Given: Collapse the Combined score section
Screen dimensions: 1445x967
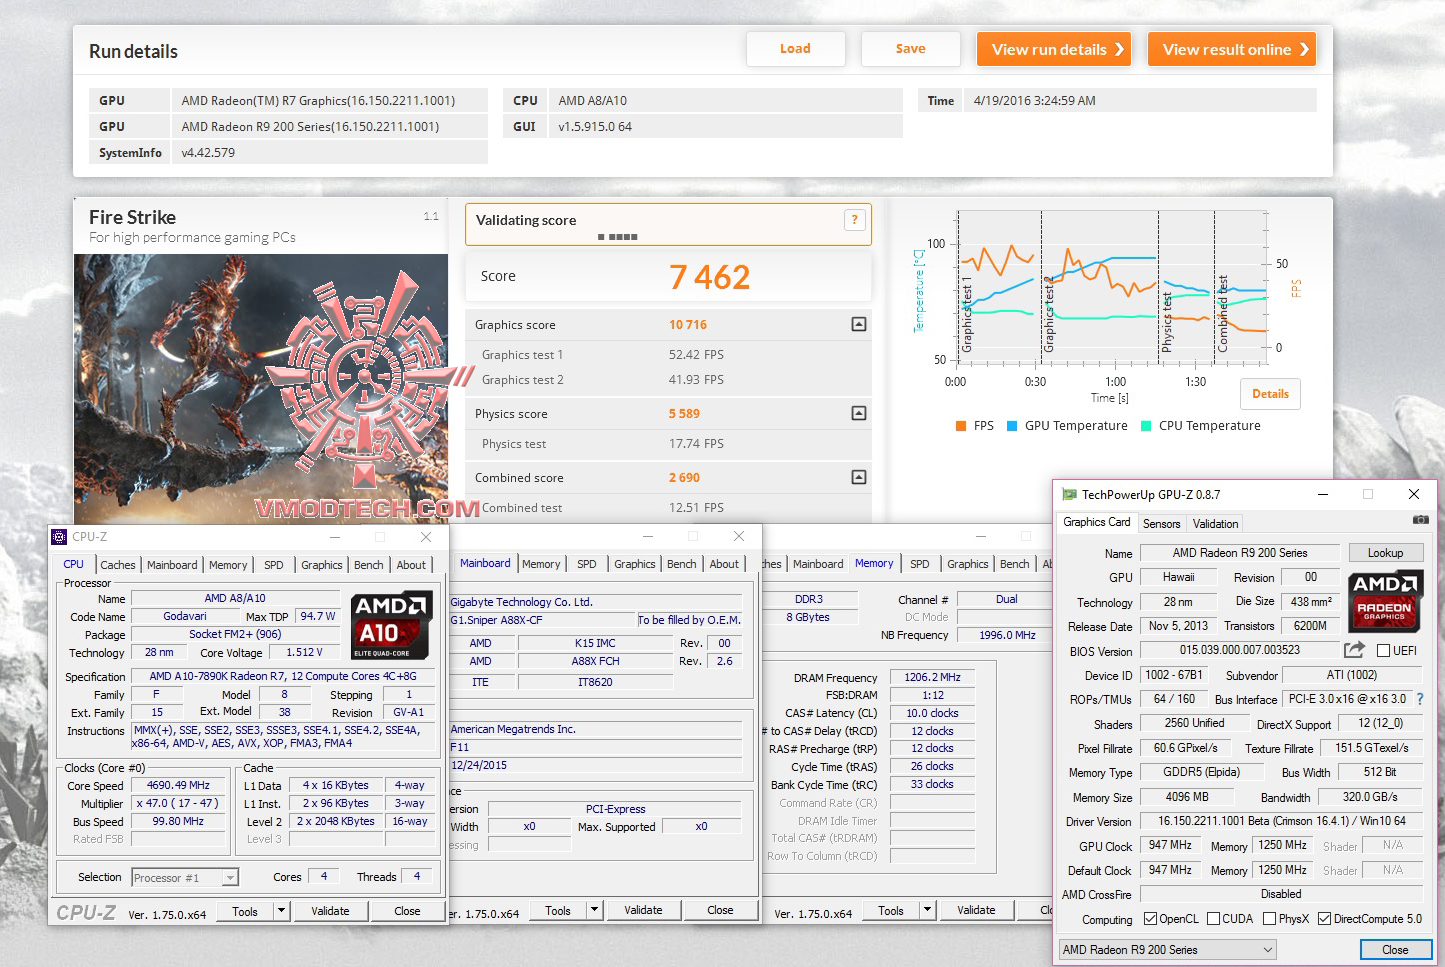Looking at the screenshot, I should click(x=858, y=477).
